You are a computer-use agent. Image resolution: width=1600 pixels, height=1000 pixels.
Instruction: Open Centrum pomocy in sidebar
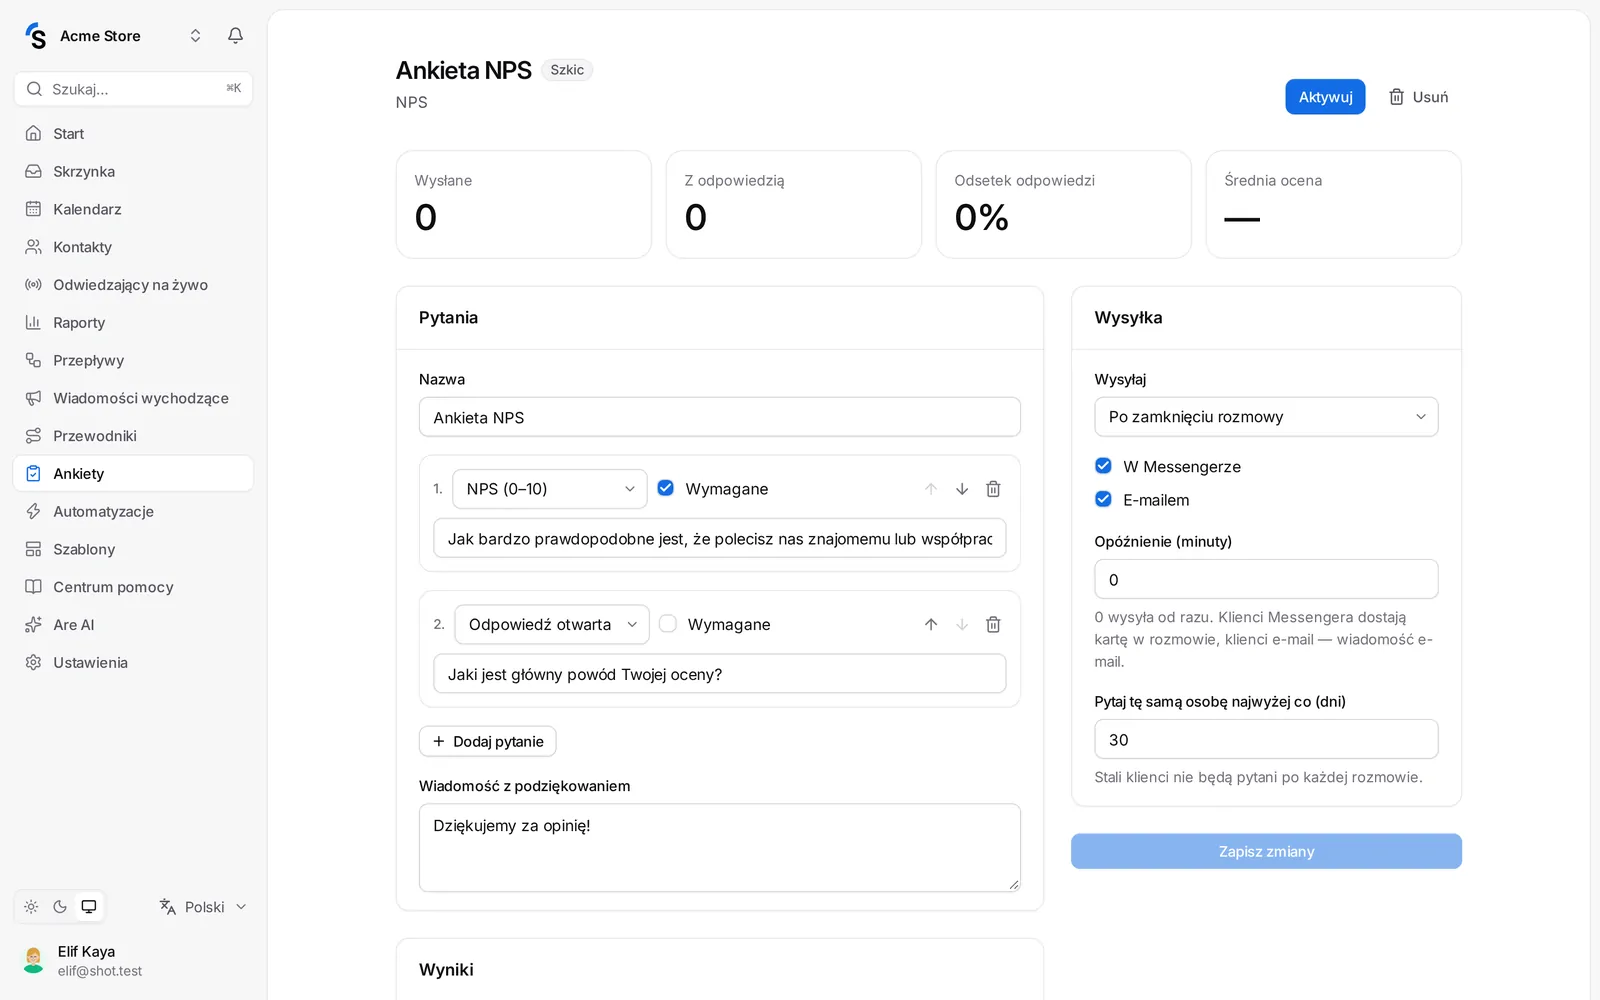pos(133,587)
